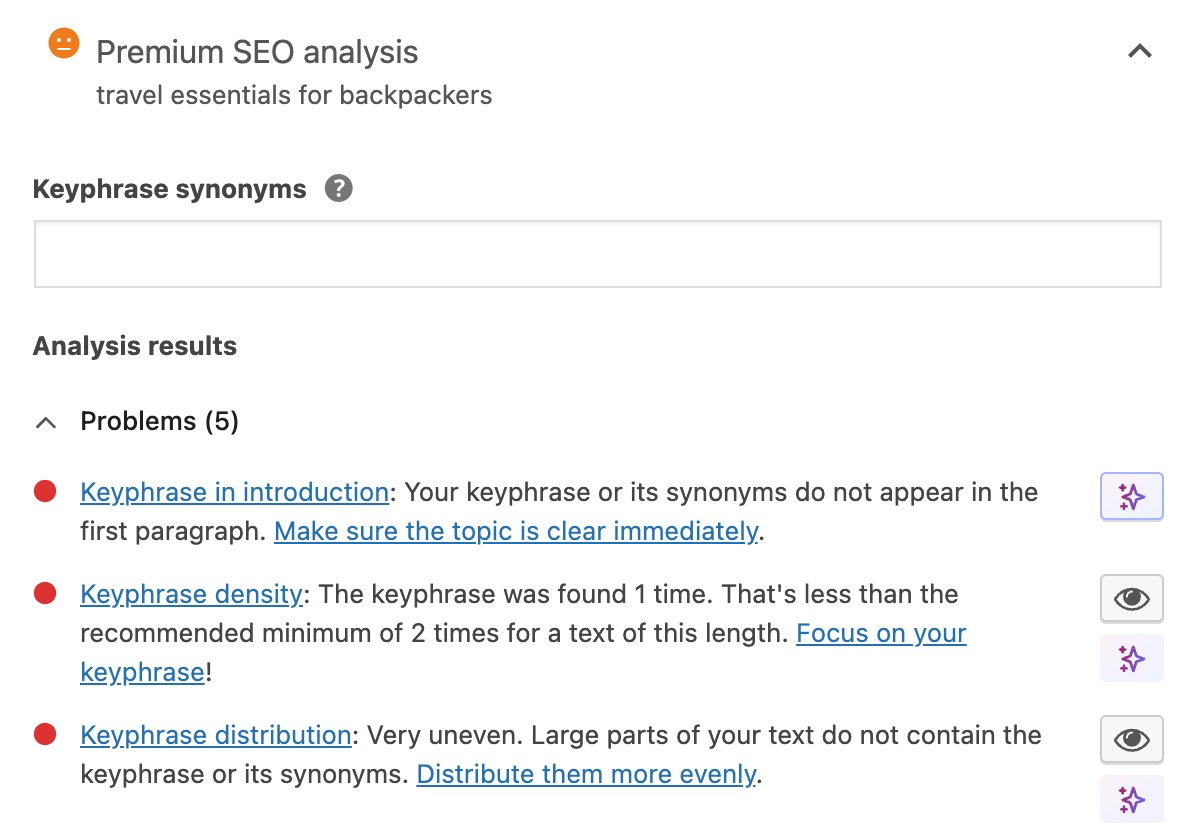Open the Keyphrase distribution link
Screen dimensions: 1190x836
point(214,735)
